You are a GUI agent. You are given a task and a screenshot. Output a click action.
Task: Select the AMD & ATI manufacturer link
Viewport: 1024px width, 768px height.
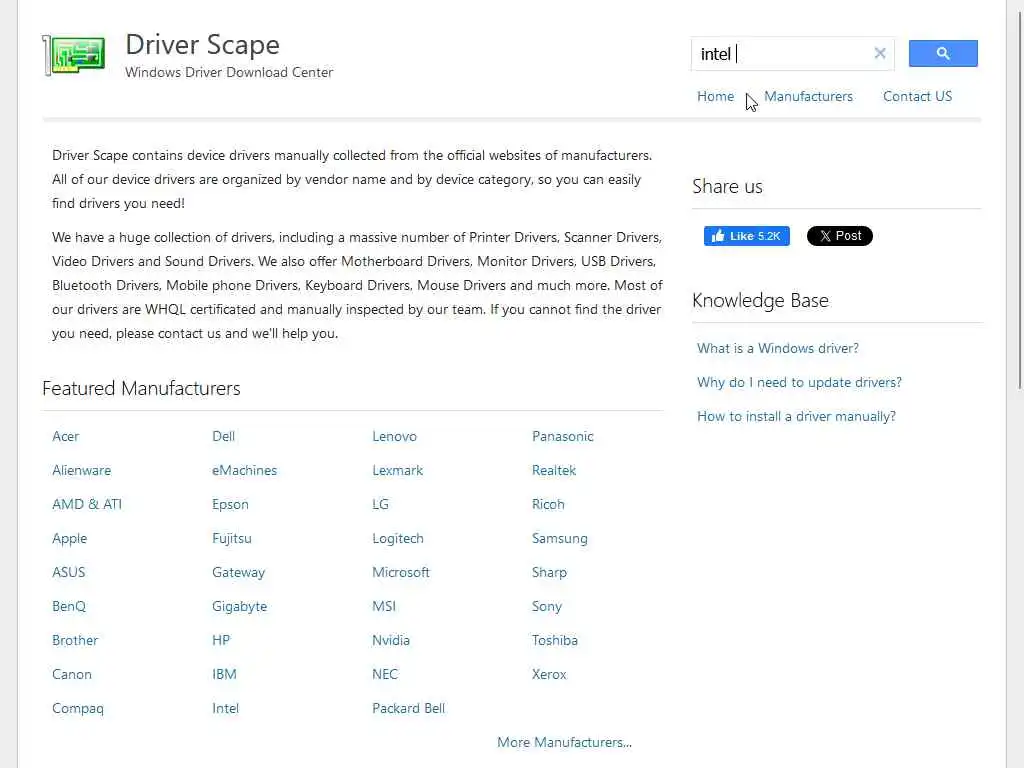87,504
